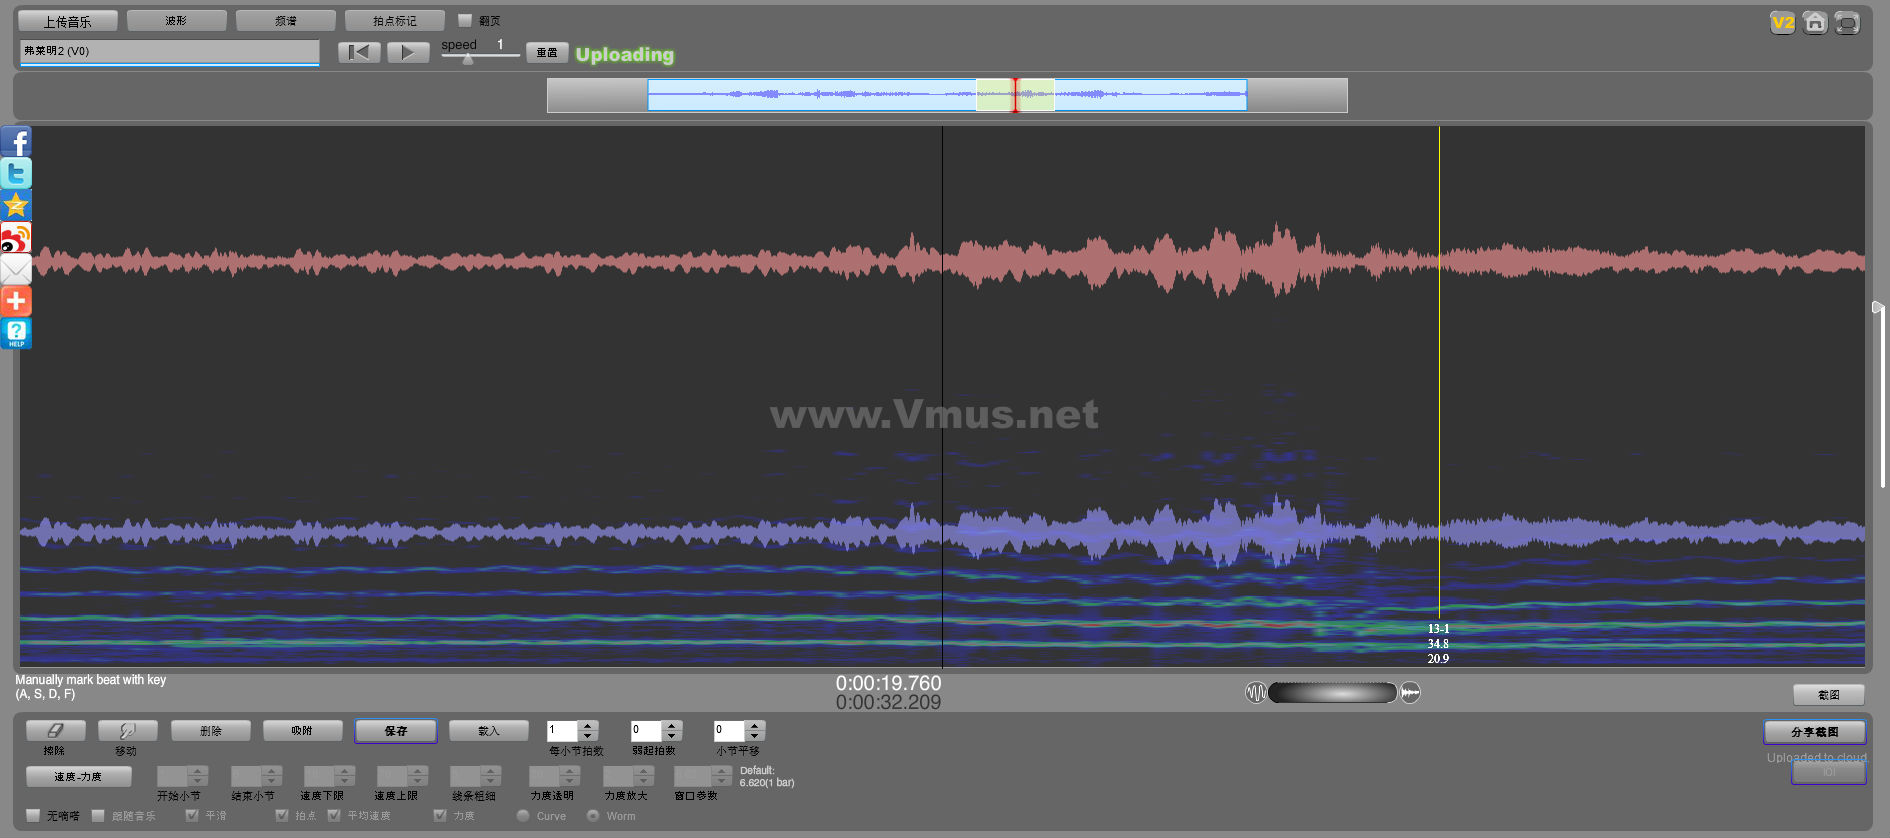Click the V2 version icon
The width and height of the screenshot is (1890, 838).
click(x=1782, y=22)
